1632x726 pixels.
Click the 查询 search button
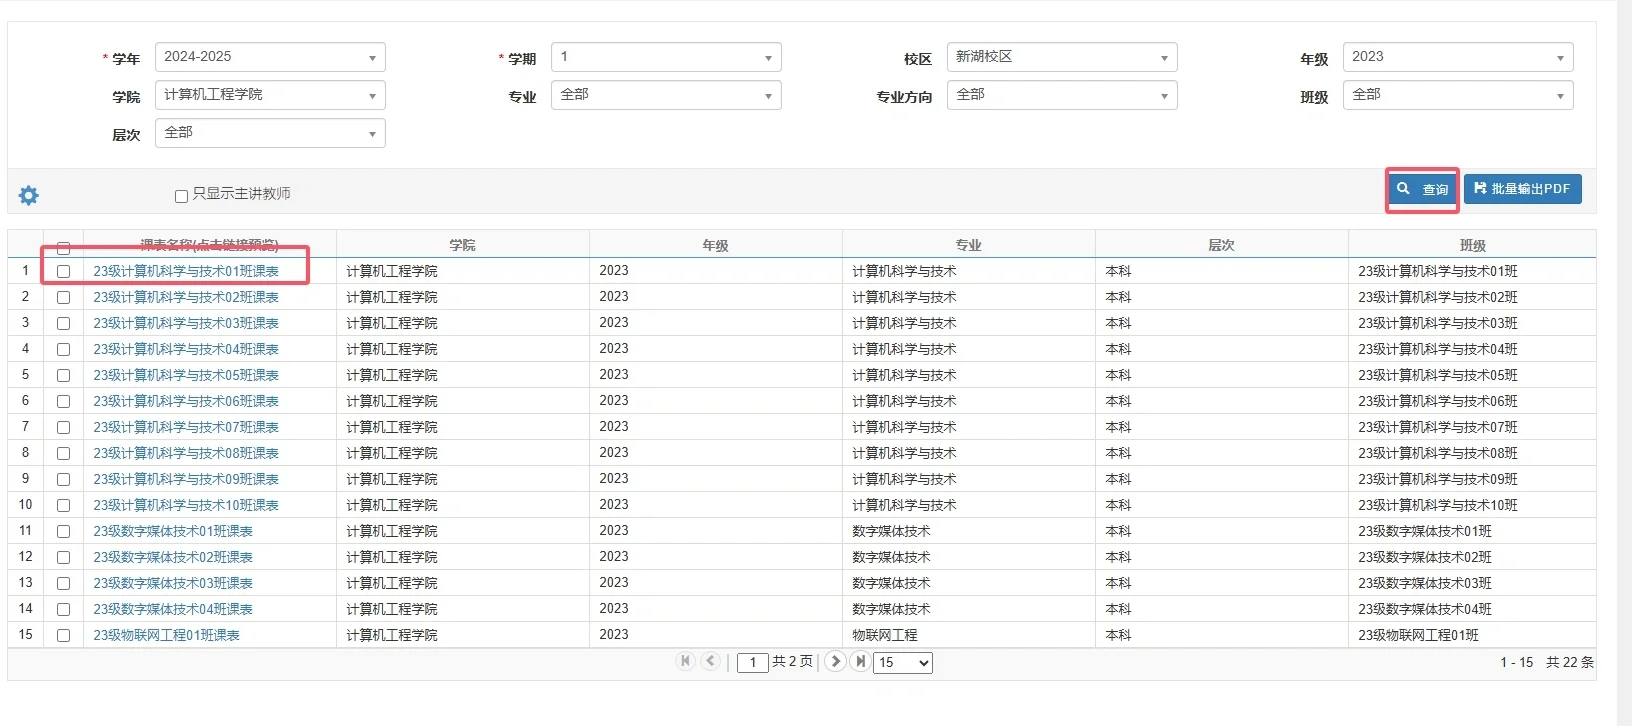[1422, 189]
